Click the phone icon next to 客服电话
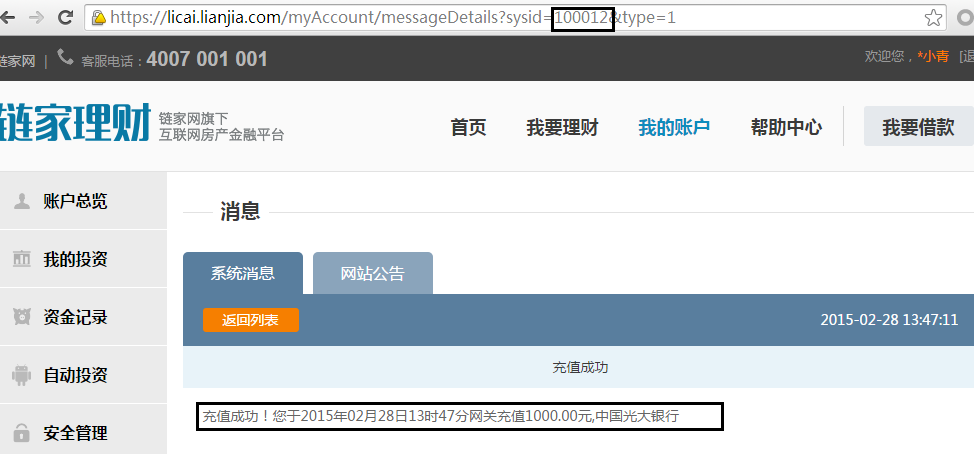 coord(65,57)
